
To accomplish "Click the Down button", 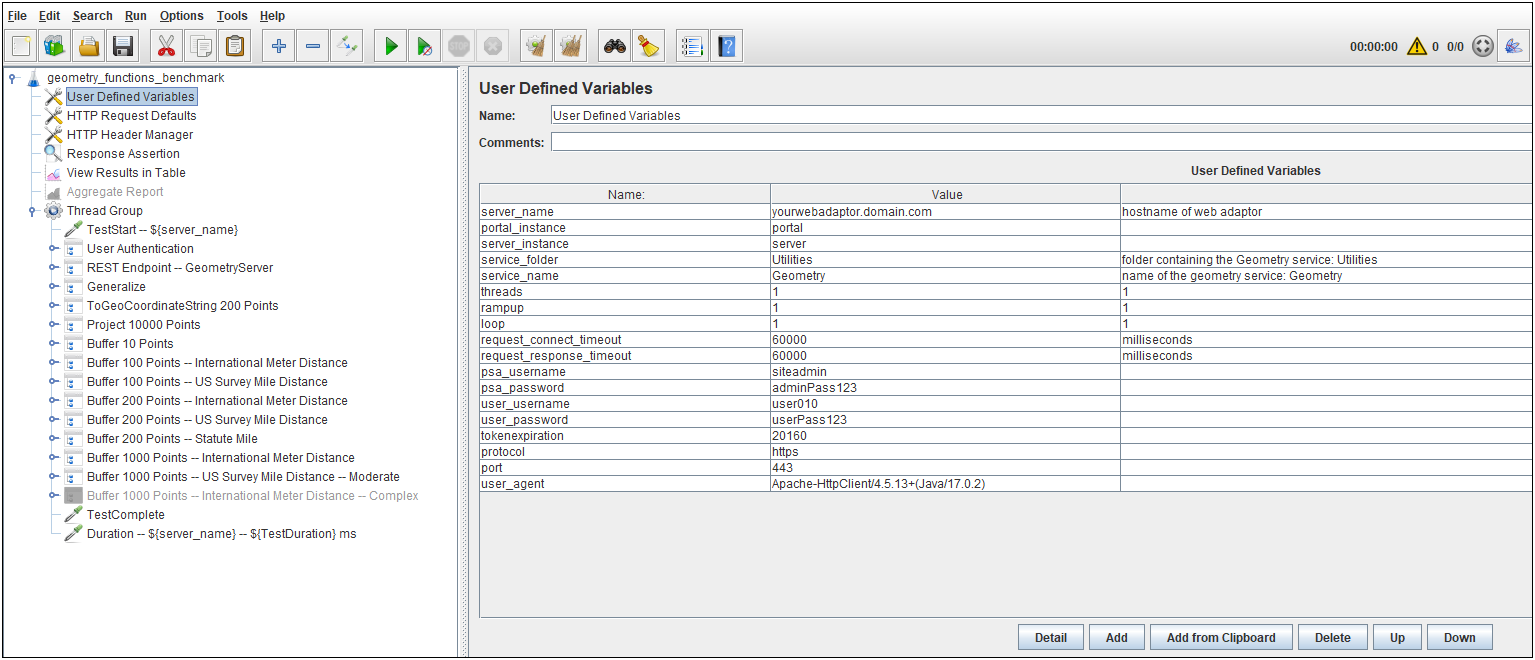I will click(1460, 638).
